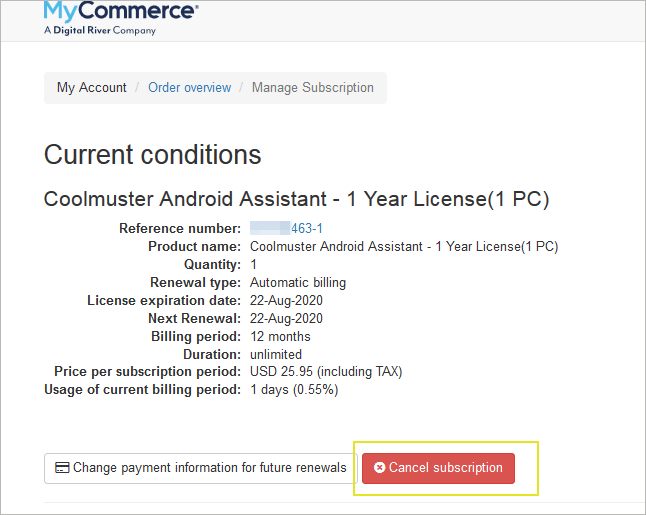Image resolution: width=646 pixels, height=515 pixels.
Task: Select 'Usage of current billing period:' label
Action: (143, 390)
